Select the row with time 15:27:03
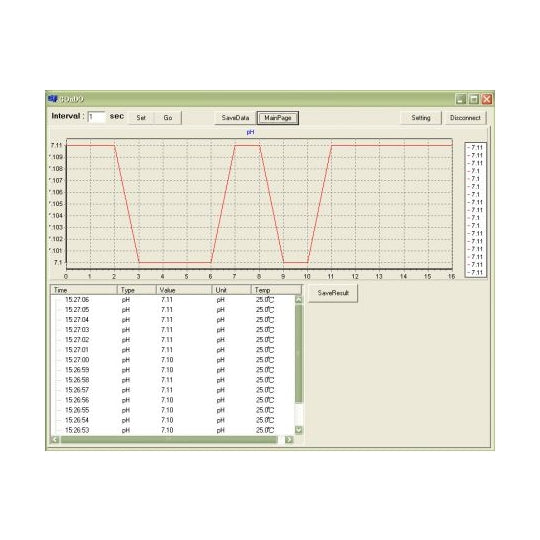Image resolution: width=540 pixels, height=540 pixels. 173,330
